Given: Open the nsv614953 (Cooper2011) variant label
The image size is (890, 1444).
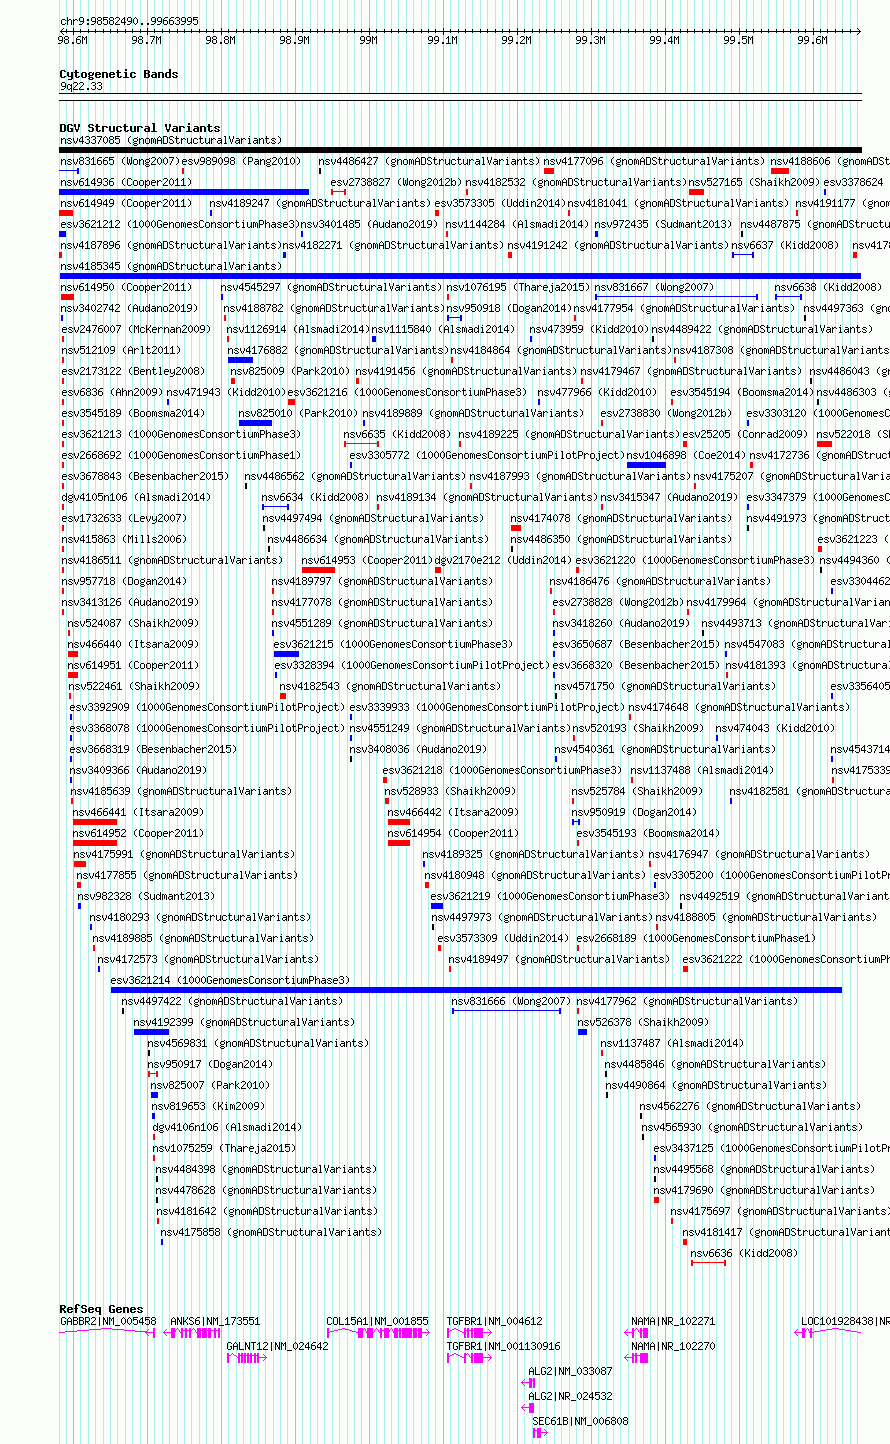Looking at the screenshot, I should click(368, 560).
